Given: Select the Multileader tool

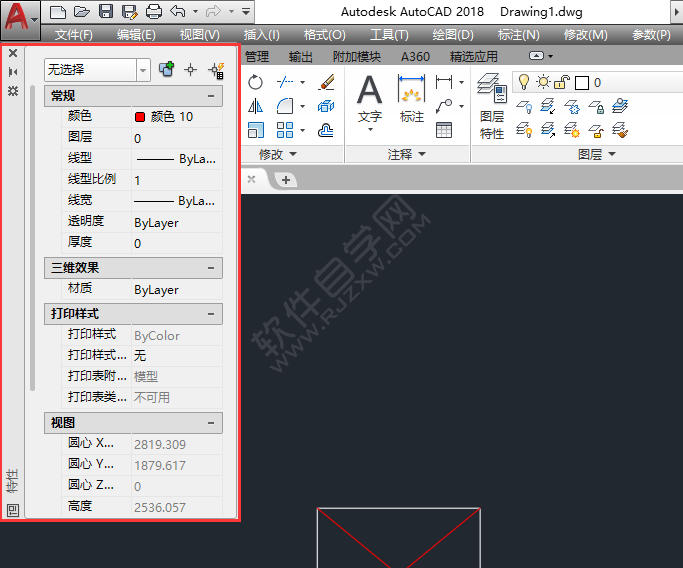Looking at the screenshot, I should (x=444, y=106).
